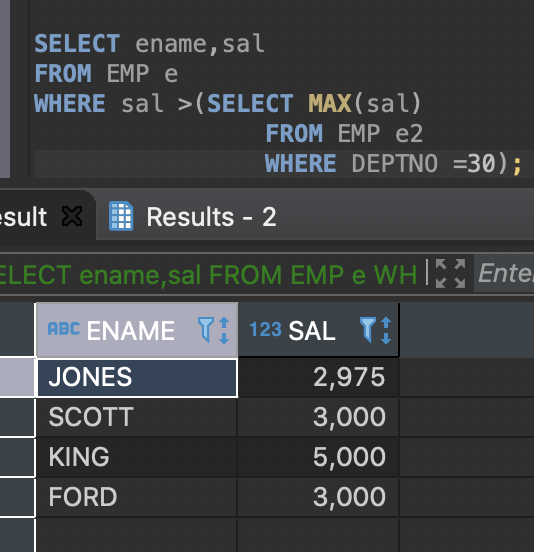The height and width of the screenshot is (552, 534).
Task: Click the Results - 2 grid icon
Action: click(x=121, y=216)
